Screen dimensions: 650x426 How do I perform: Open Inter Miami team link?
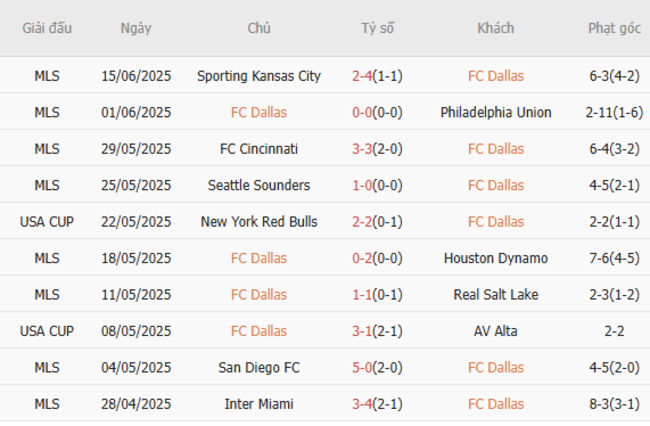coord(259,404)
